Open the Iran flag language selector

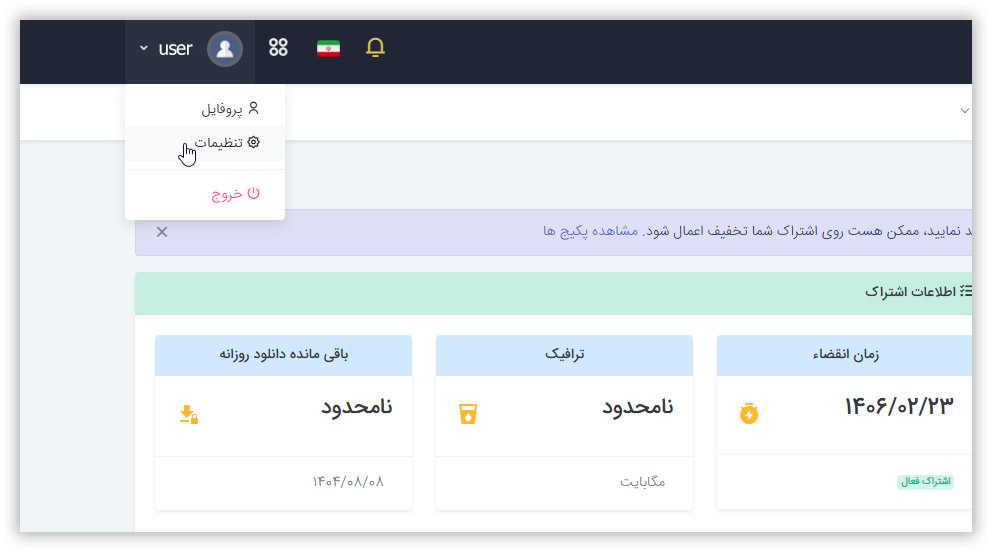[x=328, y=48]
